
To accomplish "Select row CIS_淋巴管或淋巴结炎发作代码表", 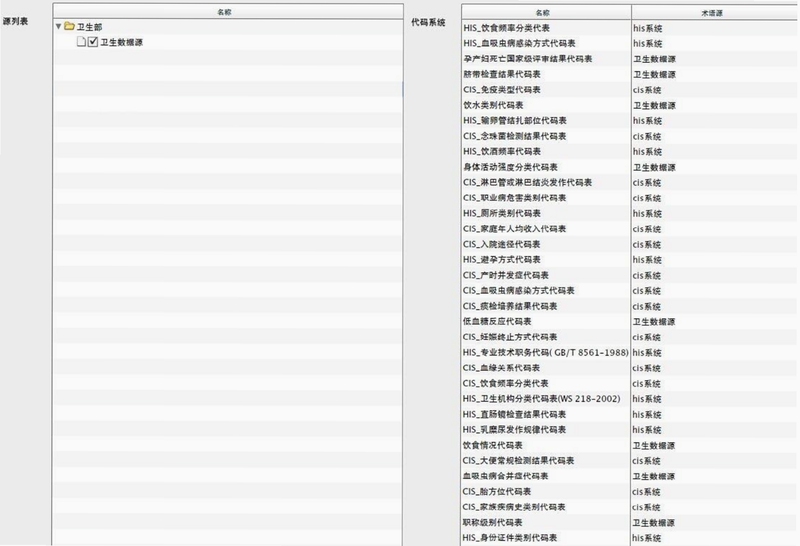I will 630,182.
